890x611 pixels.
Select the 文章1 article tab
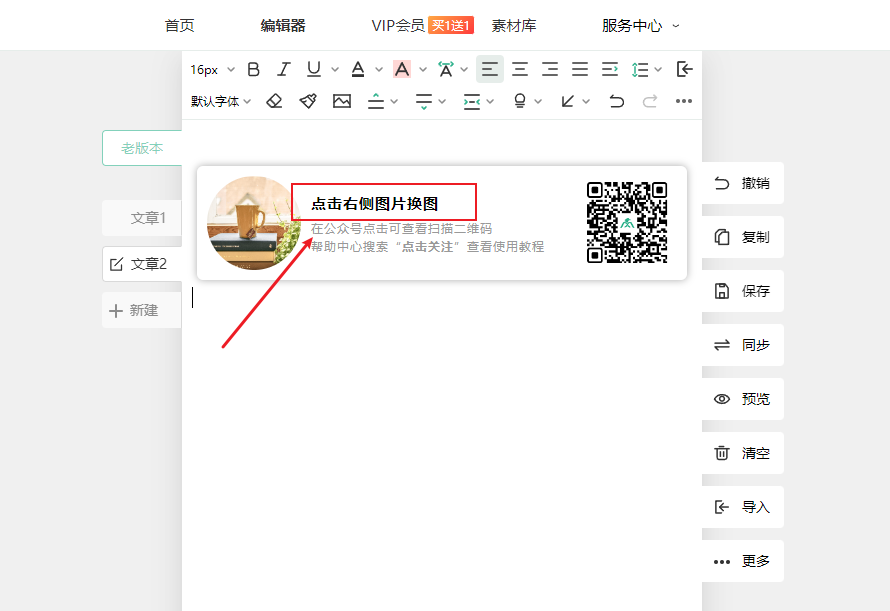pyautogui.click(x=142, y=217)
